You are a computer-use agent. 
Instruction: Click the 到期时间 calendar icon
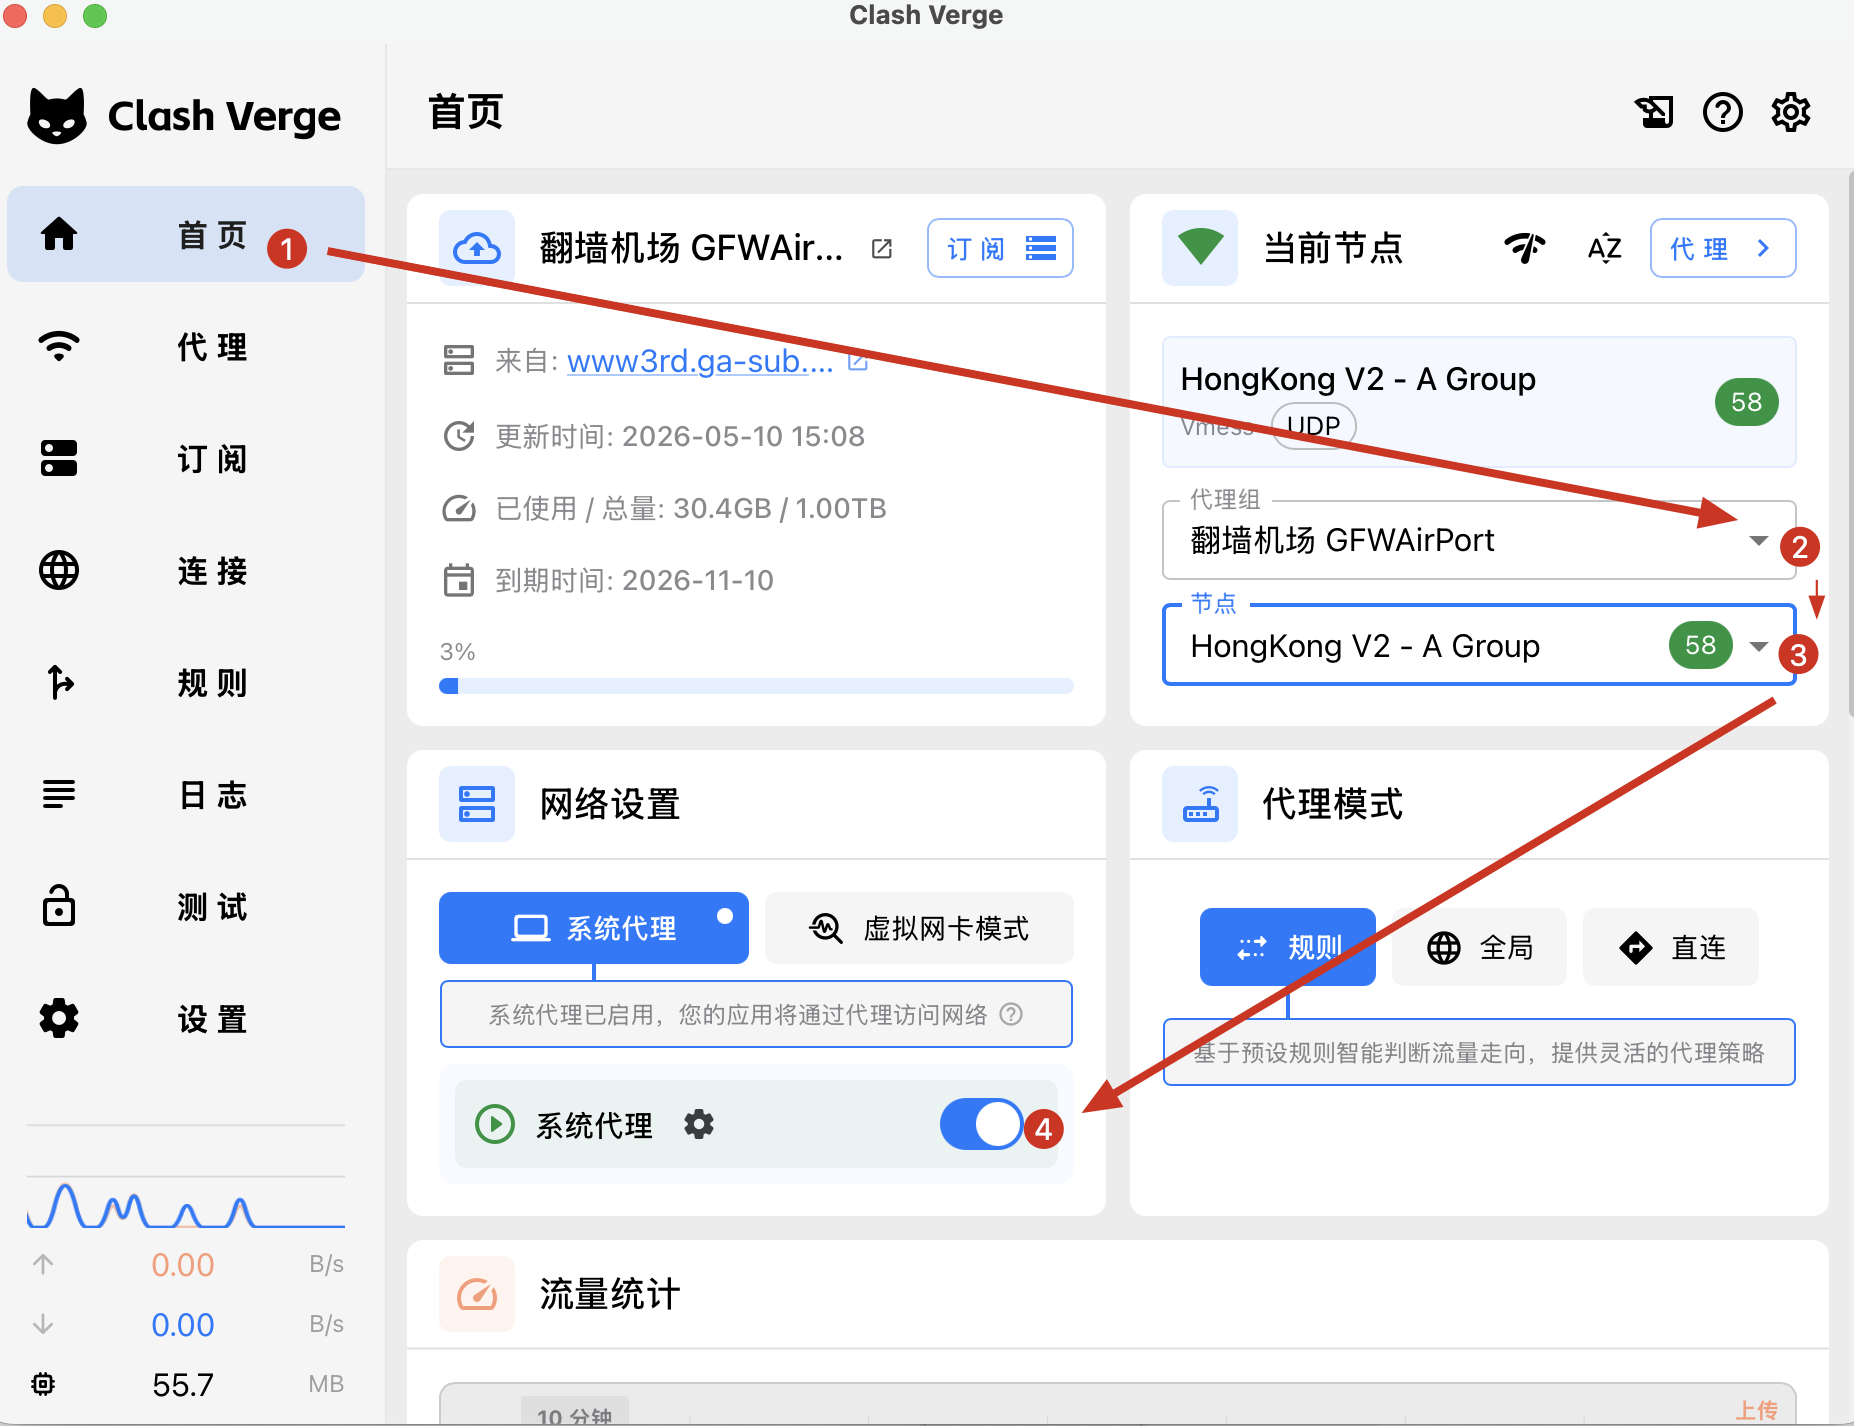459,580
